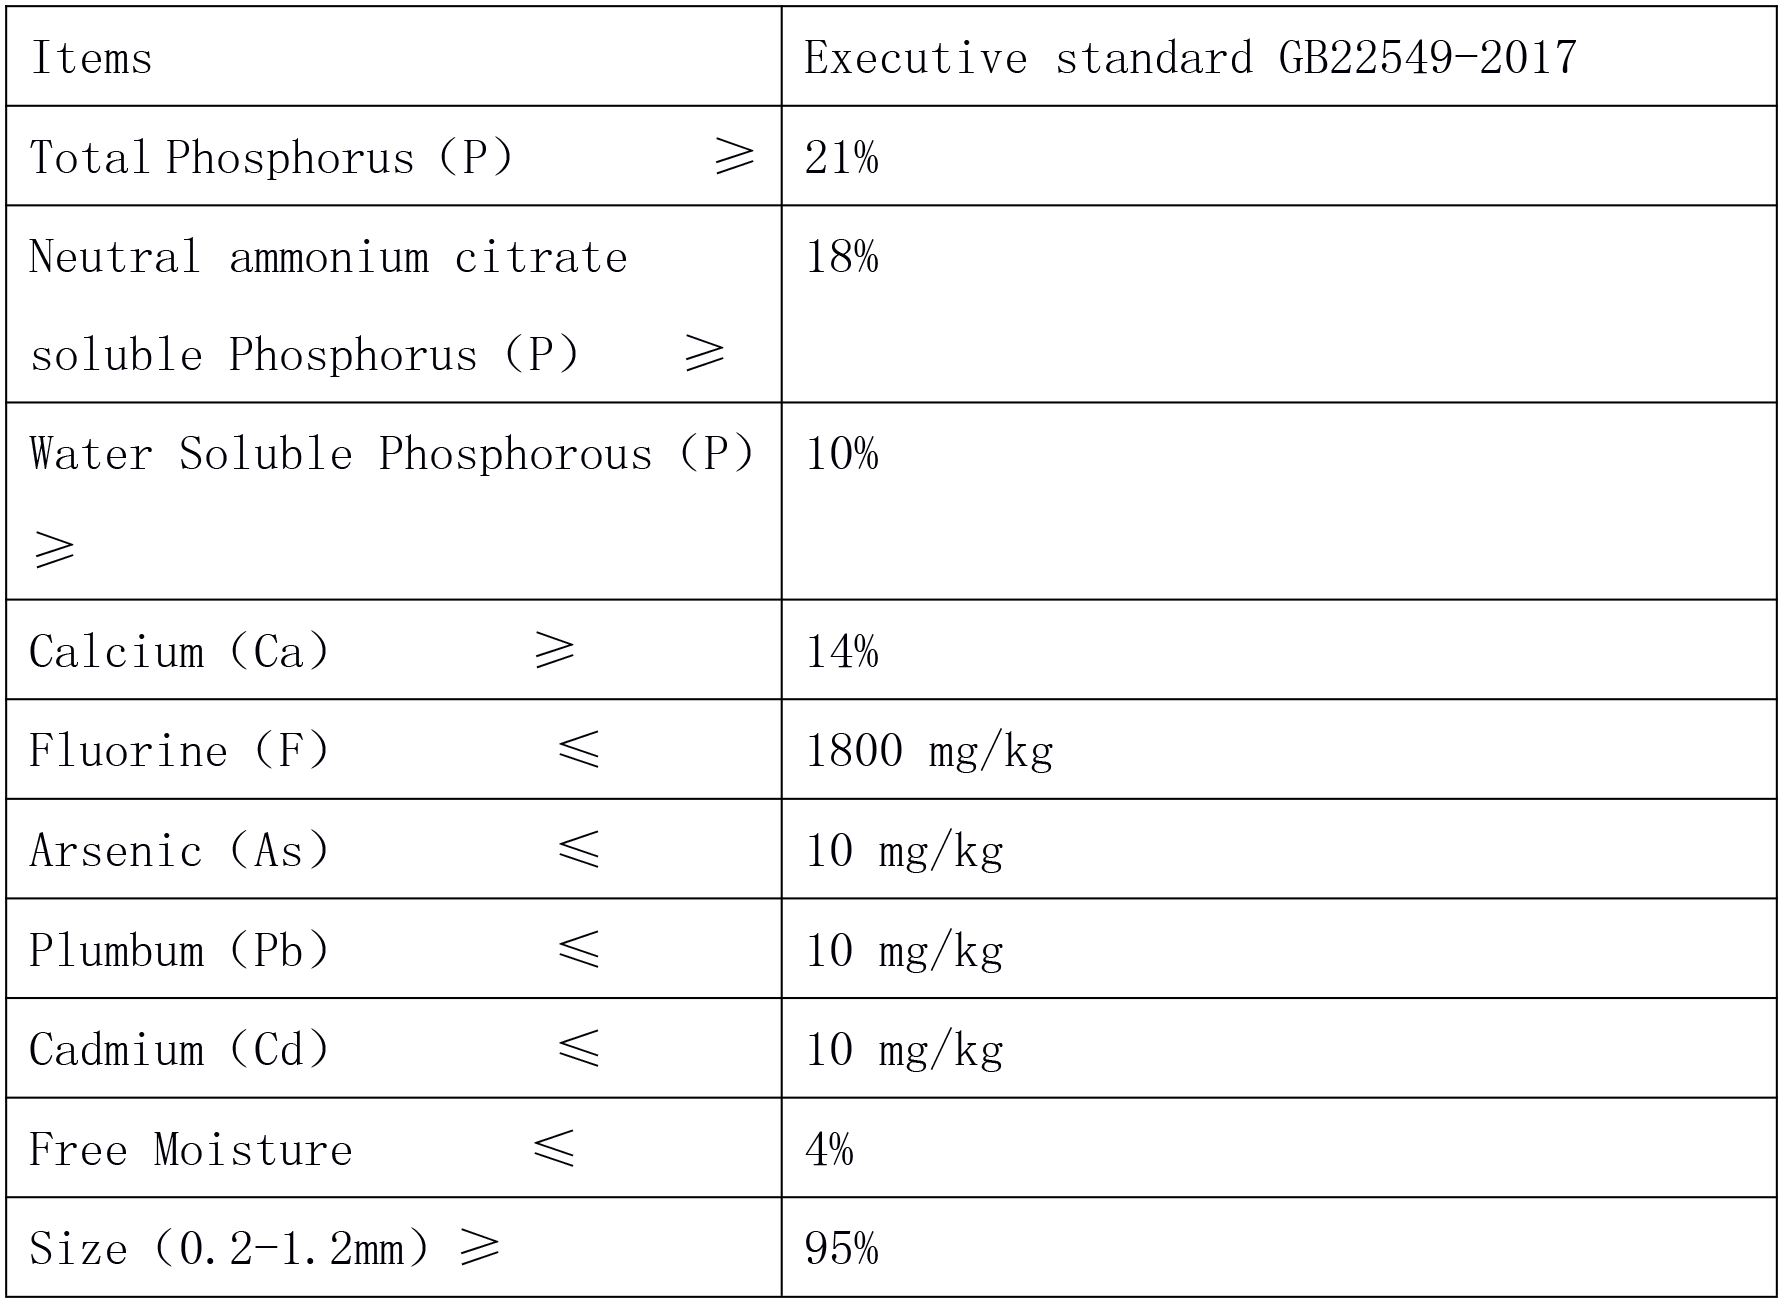
Task: Click the "Fluorine (F)" cell
Action: pyautogui.click(x=180, y=751)
